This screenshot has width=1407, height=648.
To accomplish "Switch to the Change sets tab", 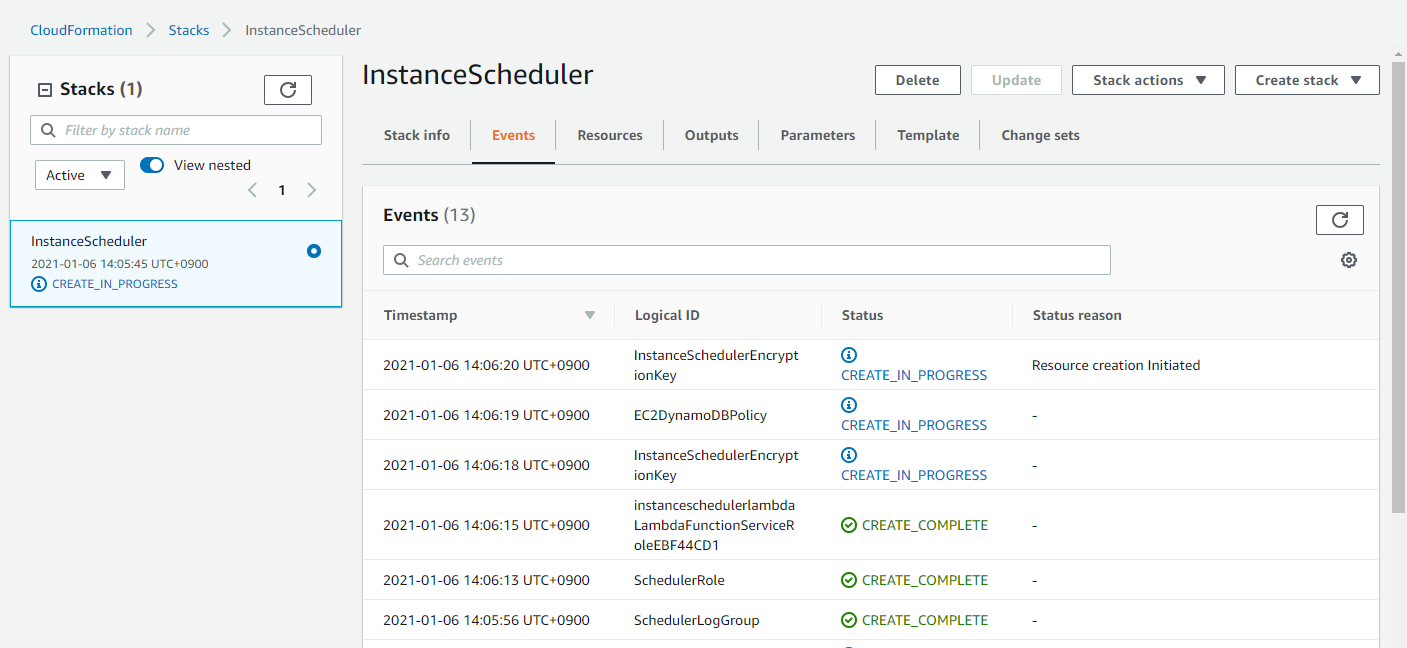I will tap(1040, 135).
